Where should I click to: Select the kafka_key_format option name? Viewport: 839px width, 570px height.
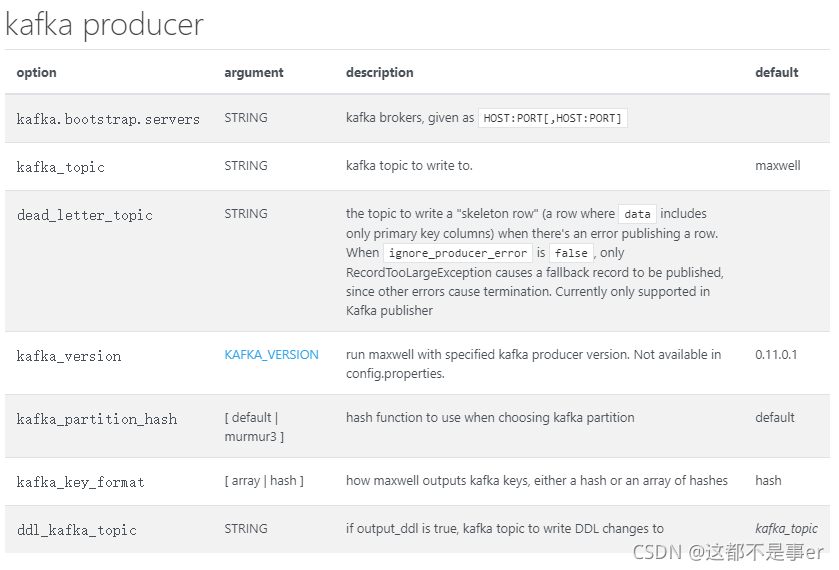point(80,482)
